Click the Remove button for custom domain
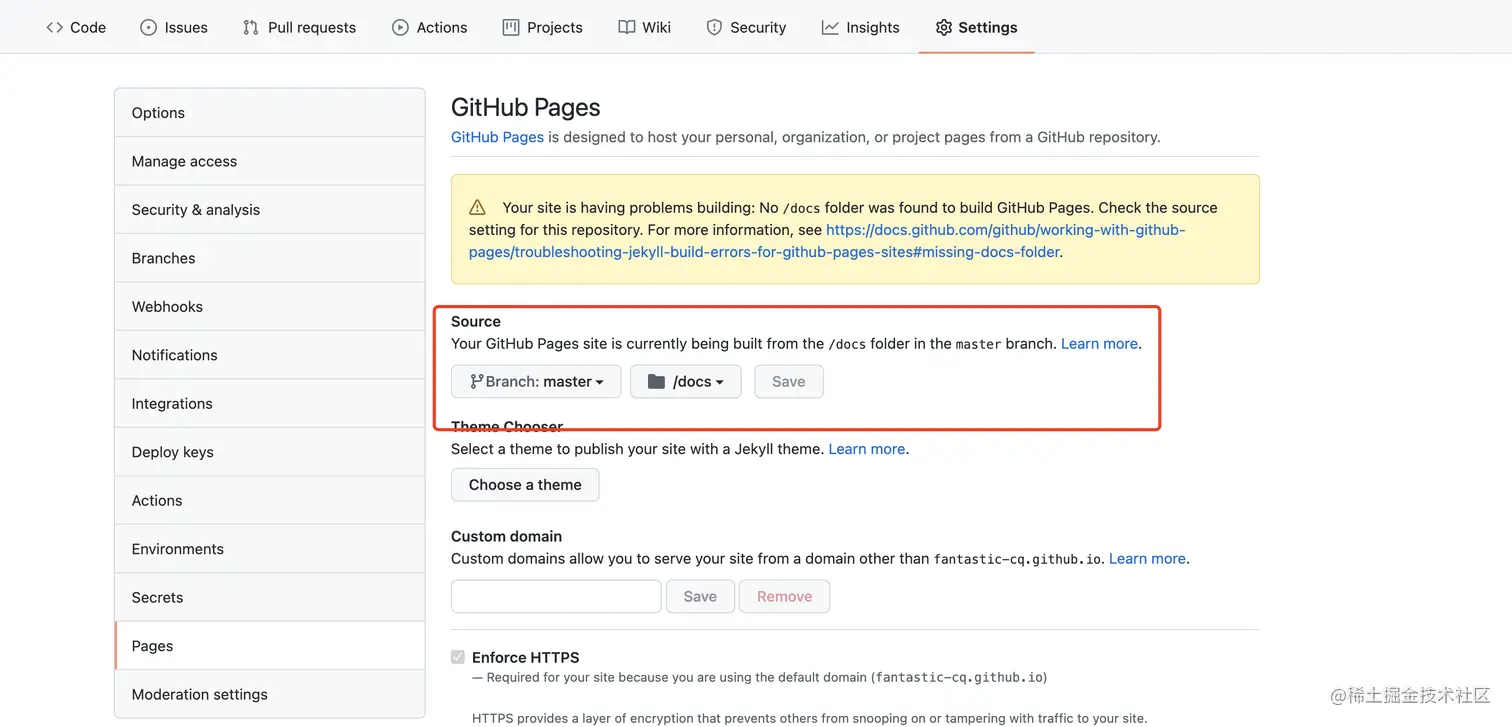Image resolution: width=1512 pixels, height=727 pixels. click(x=784, y=596)
